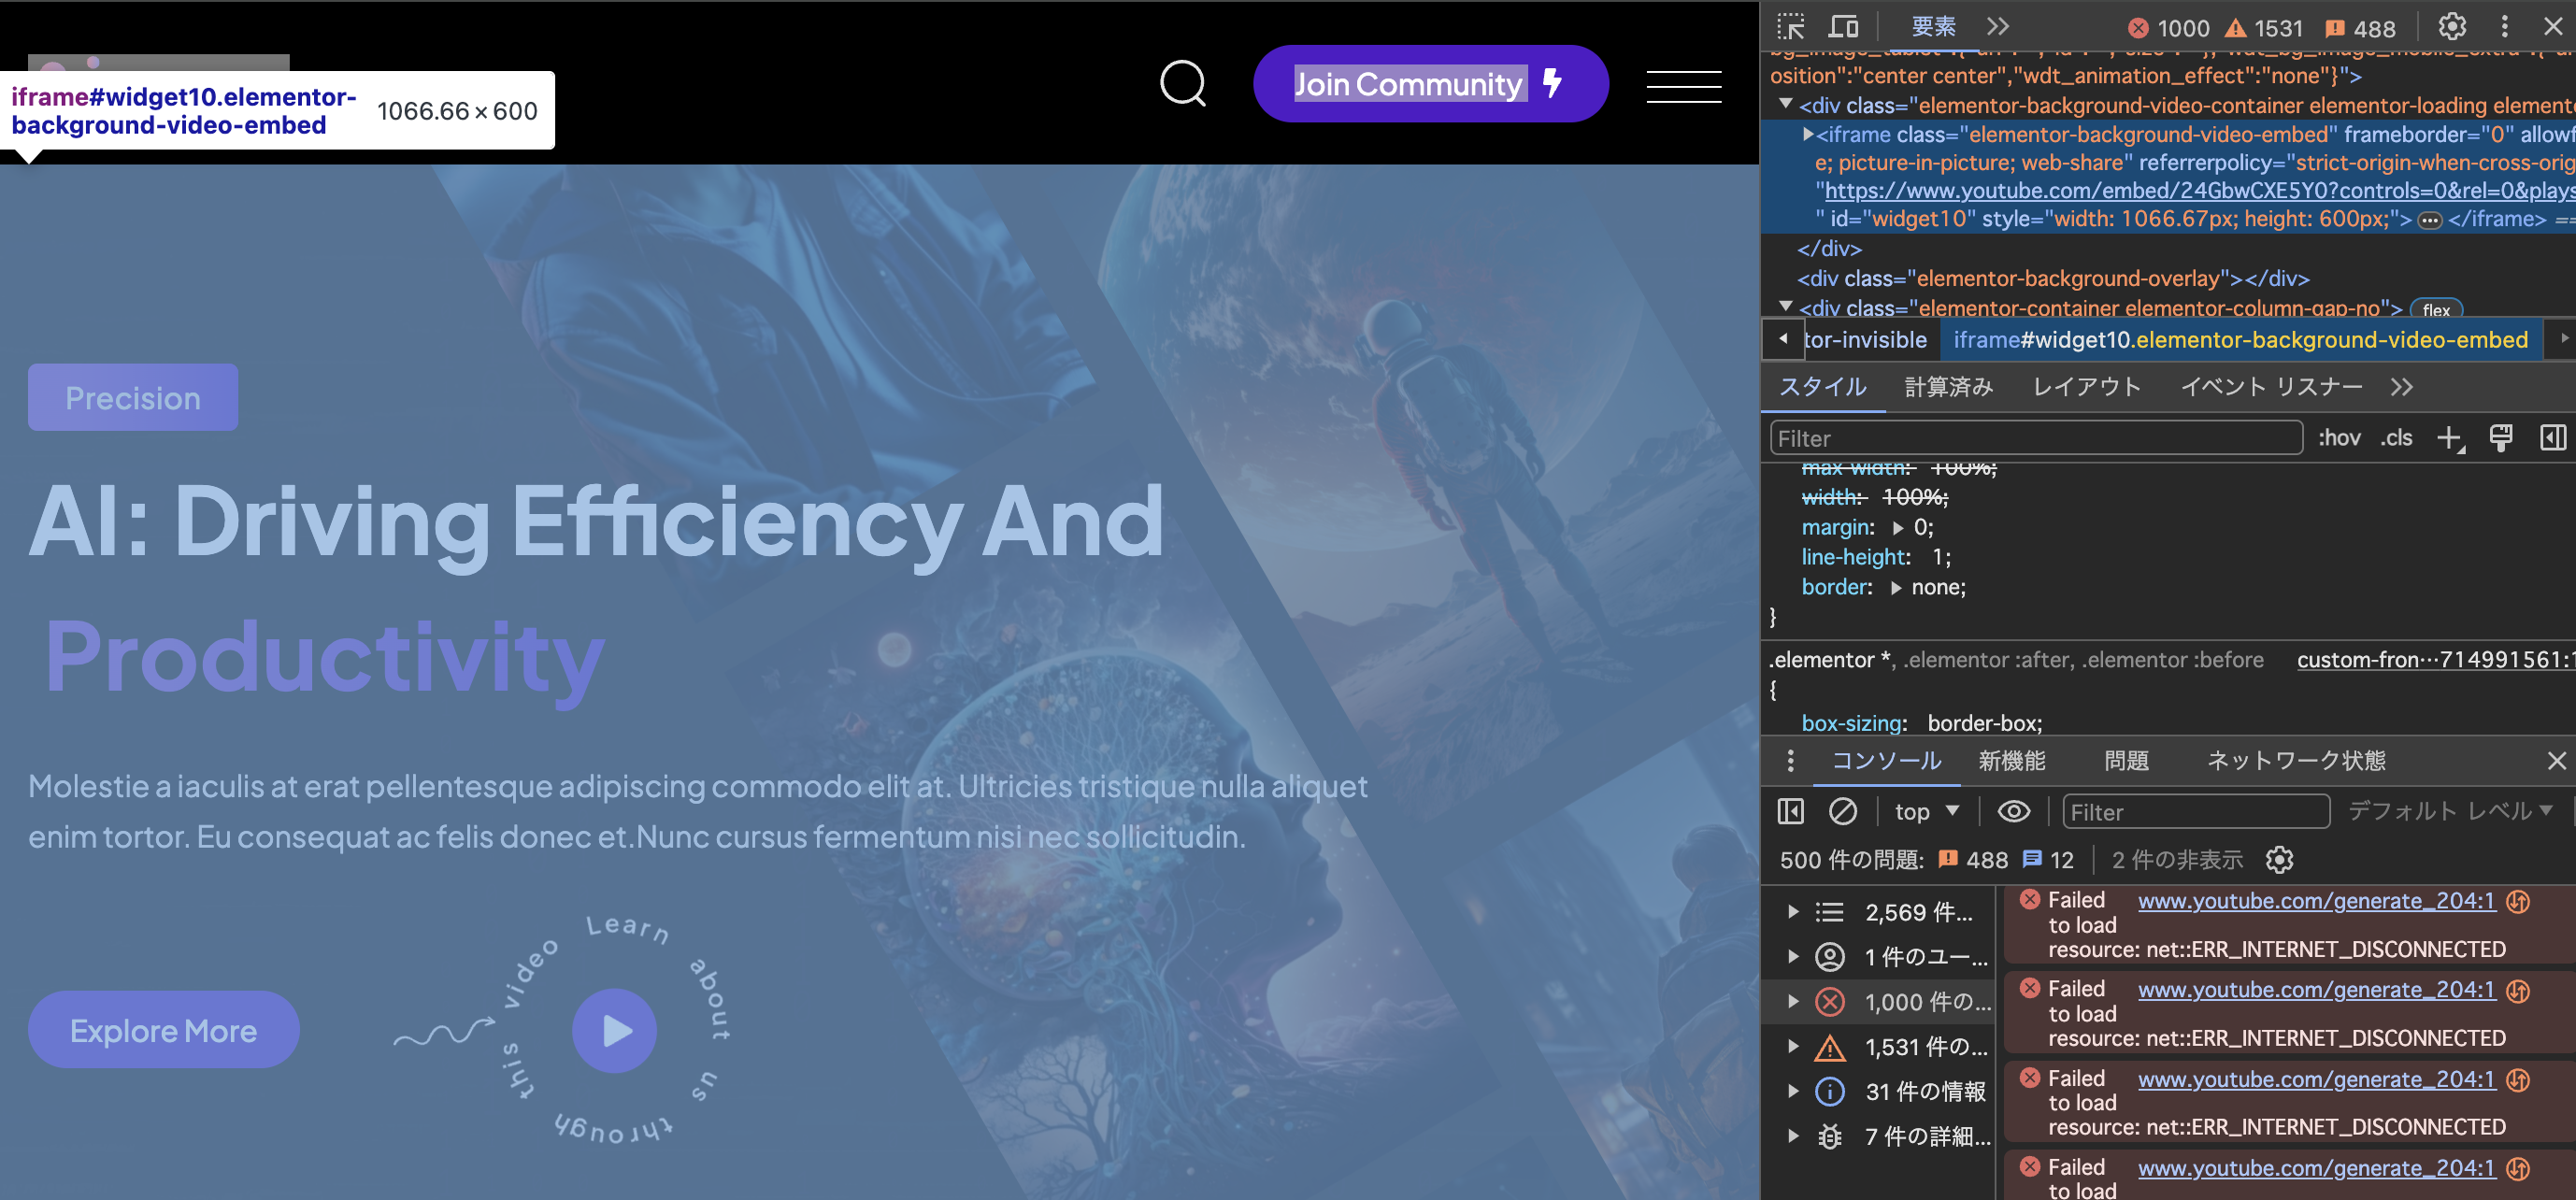Switch to the 新機能 drawer tab
This screenshot has width=2576, height=1200.
pos(2011,761)
